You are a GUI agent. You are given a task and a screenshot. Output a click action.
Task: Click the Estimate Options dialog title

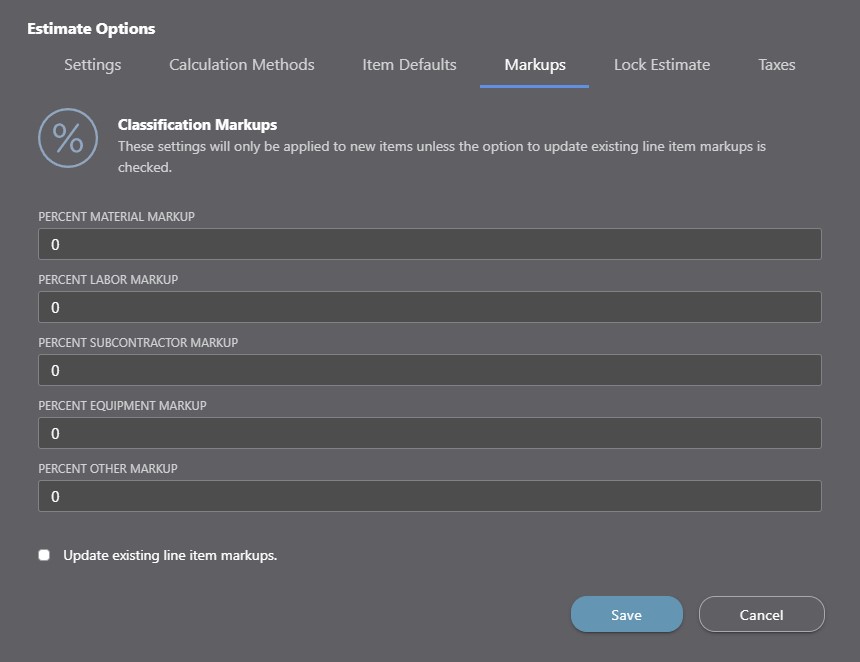pos(91,29)
